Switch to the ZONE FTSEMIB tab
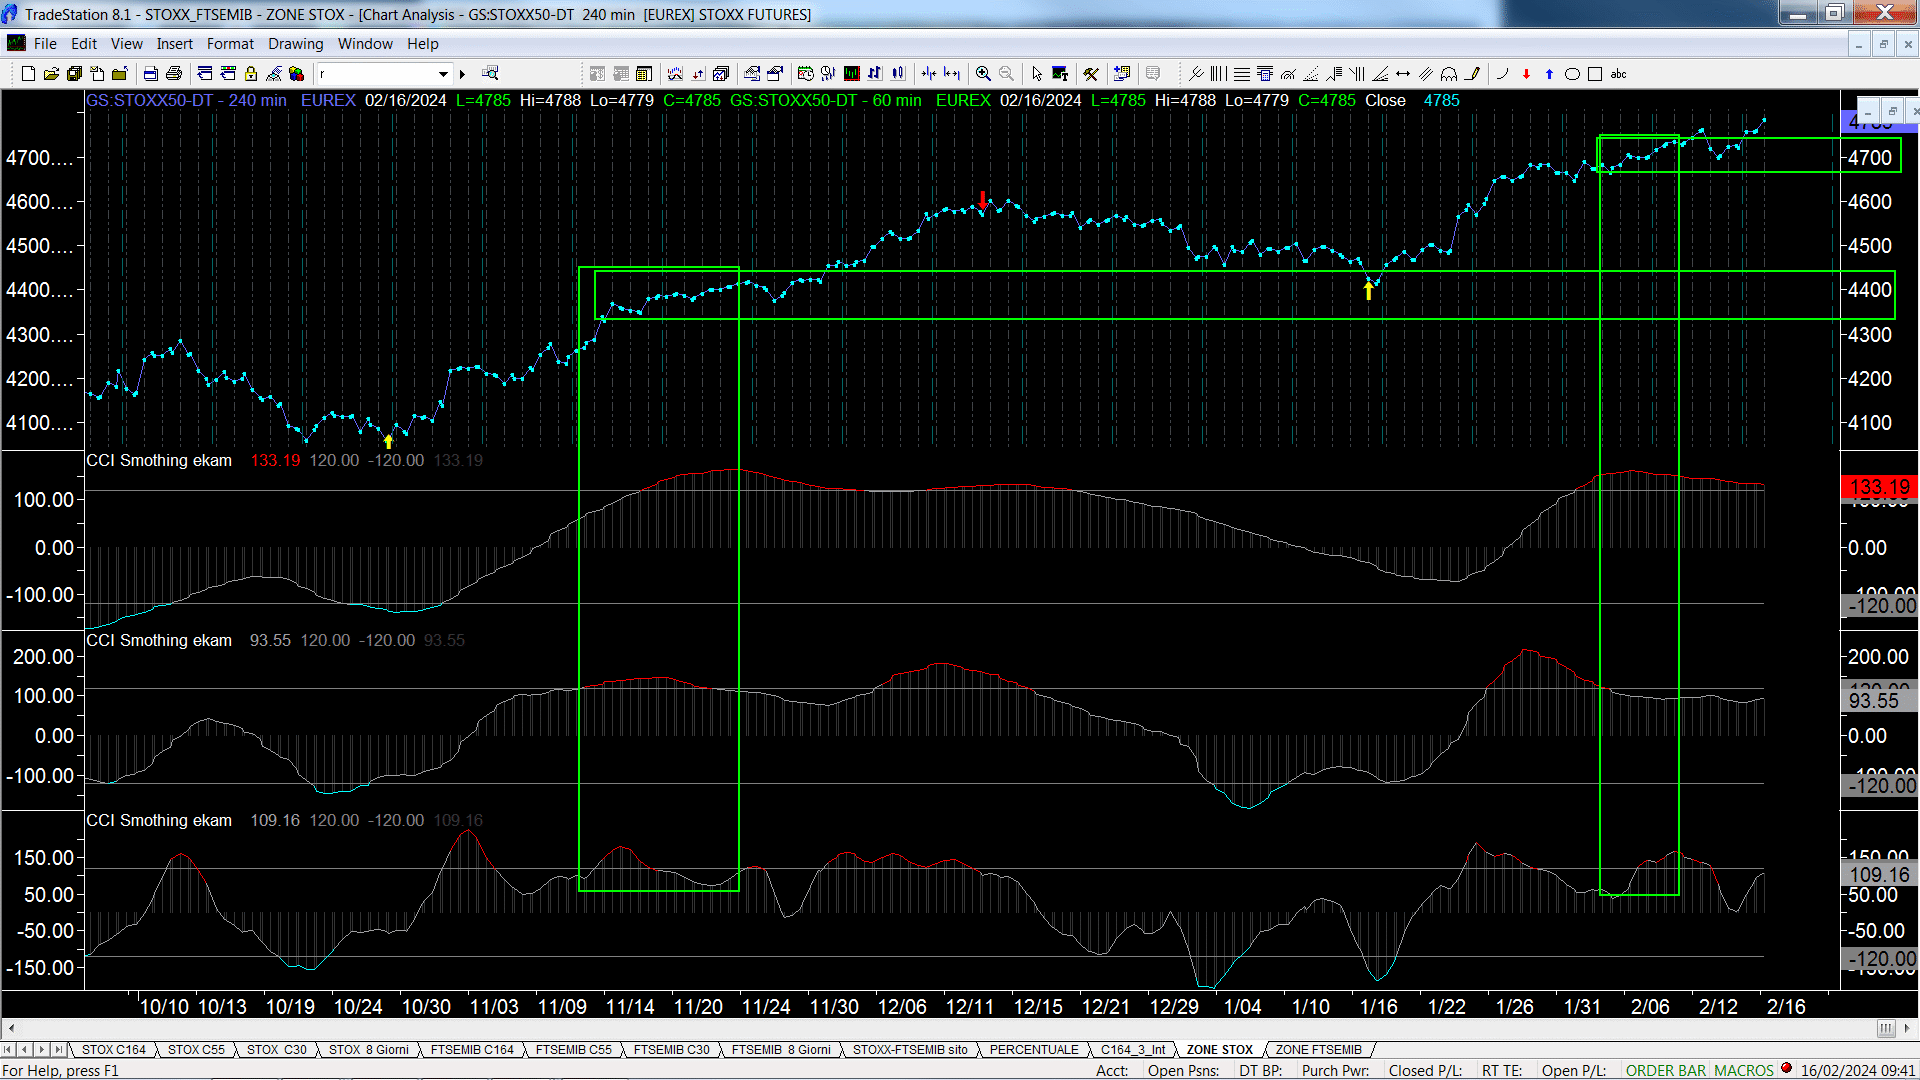The image size is (1920, 1080). point(1318,1049)
